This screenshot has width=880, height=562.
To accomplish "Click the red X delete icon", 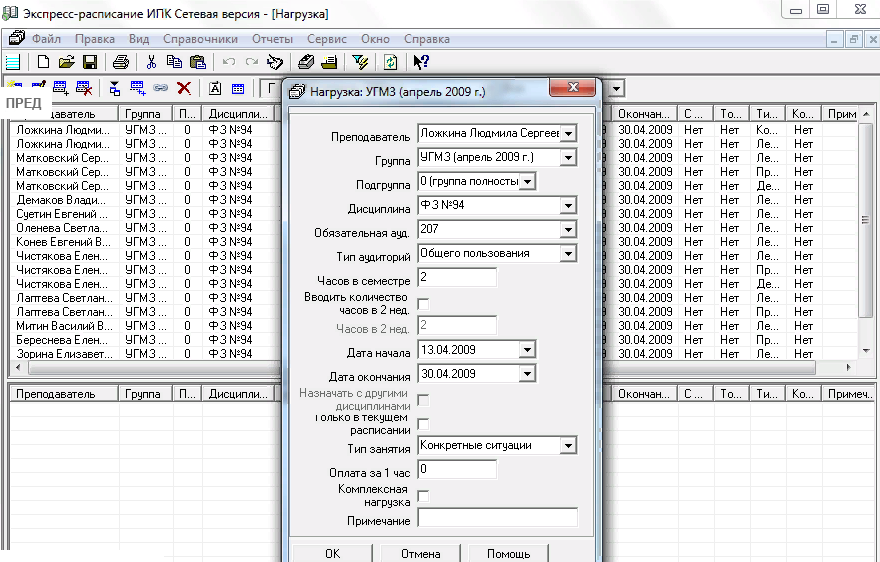I will click(184, 88).
